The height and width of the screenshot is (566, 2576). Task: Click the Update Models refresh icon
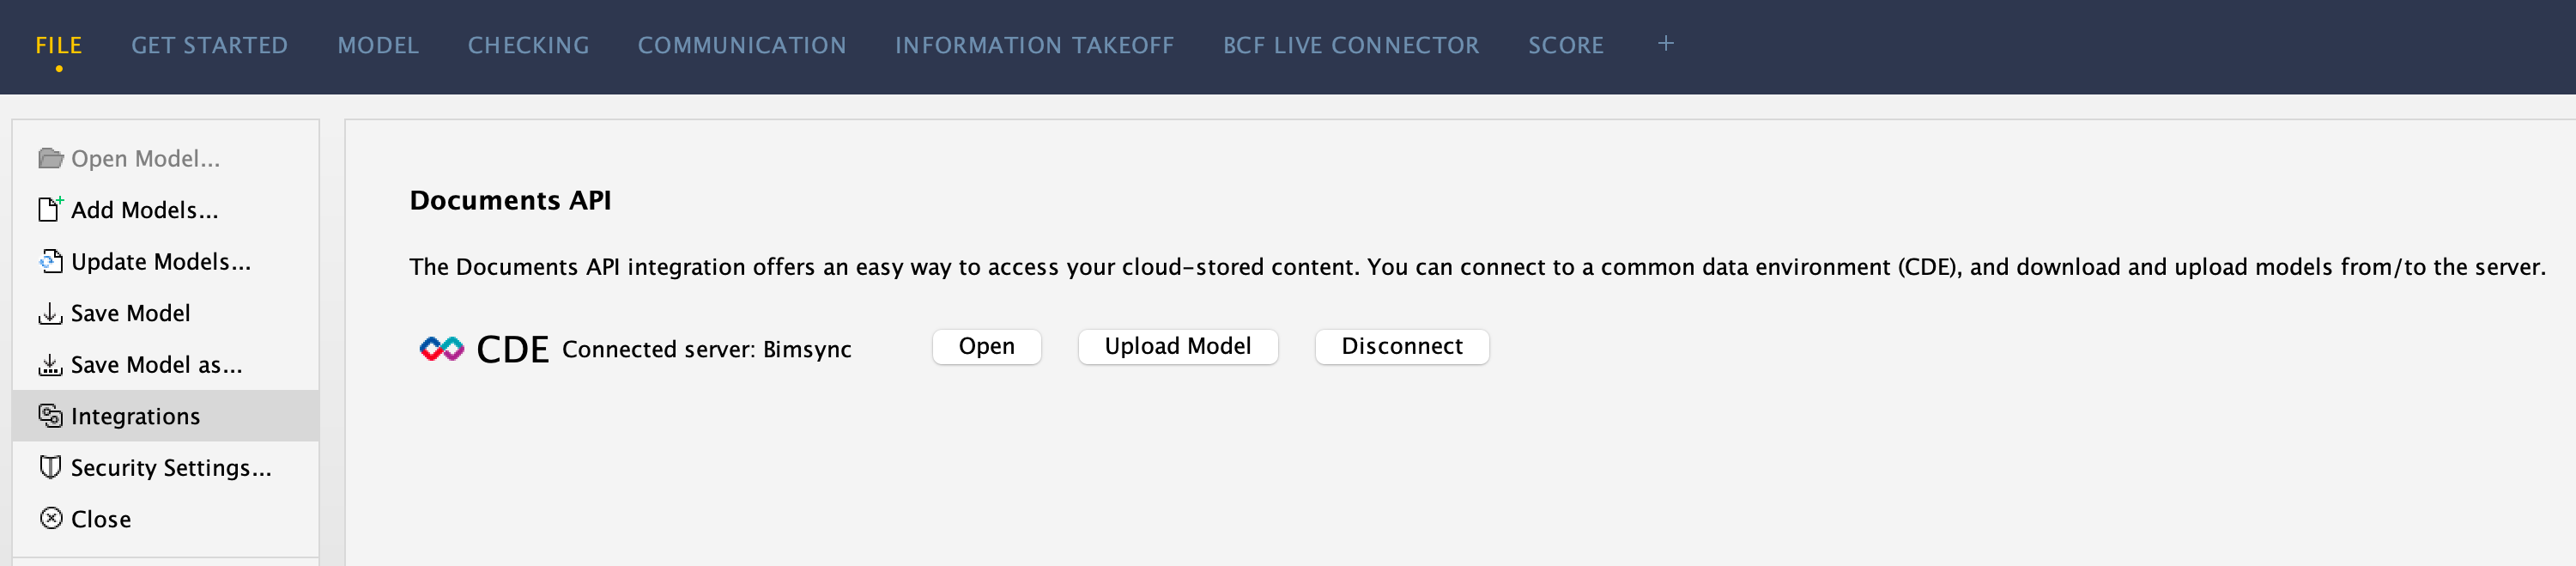[x=50, y=261]
